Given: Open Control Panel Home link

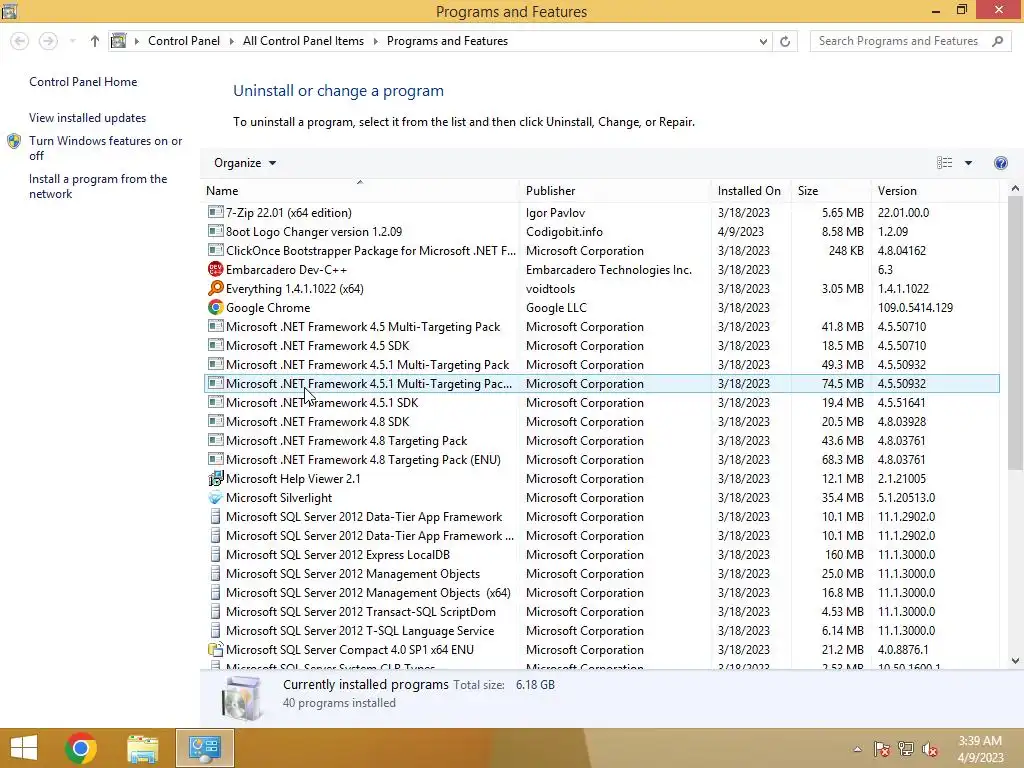Looking at the screenshot, I should (x=83, y=82).
